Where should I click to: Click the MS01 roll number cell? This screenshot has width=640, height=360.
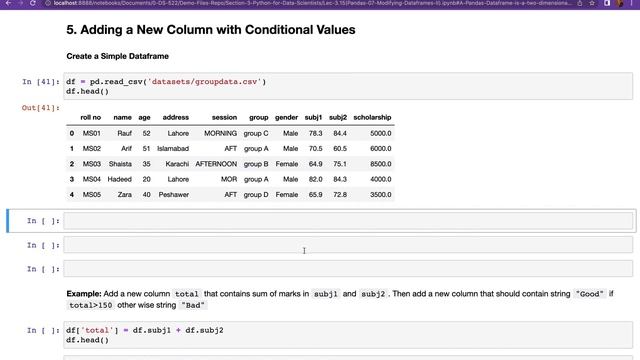point(91,133)
